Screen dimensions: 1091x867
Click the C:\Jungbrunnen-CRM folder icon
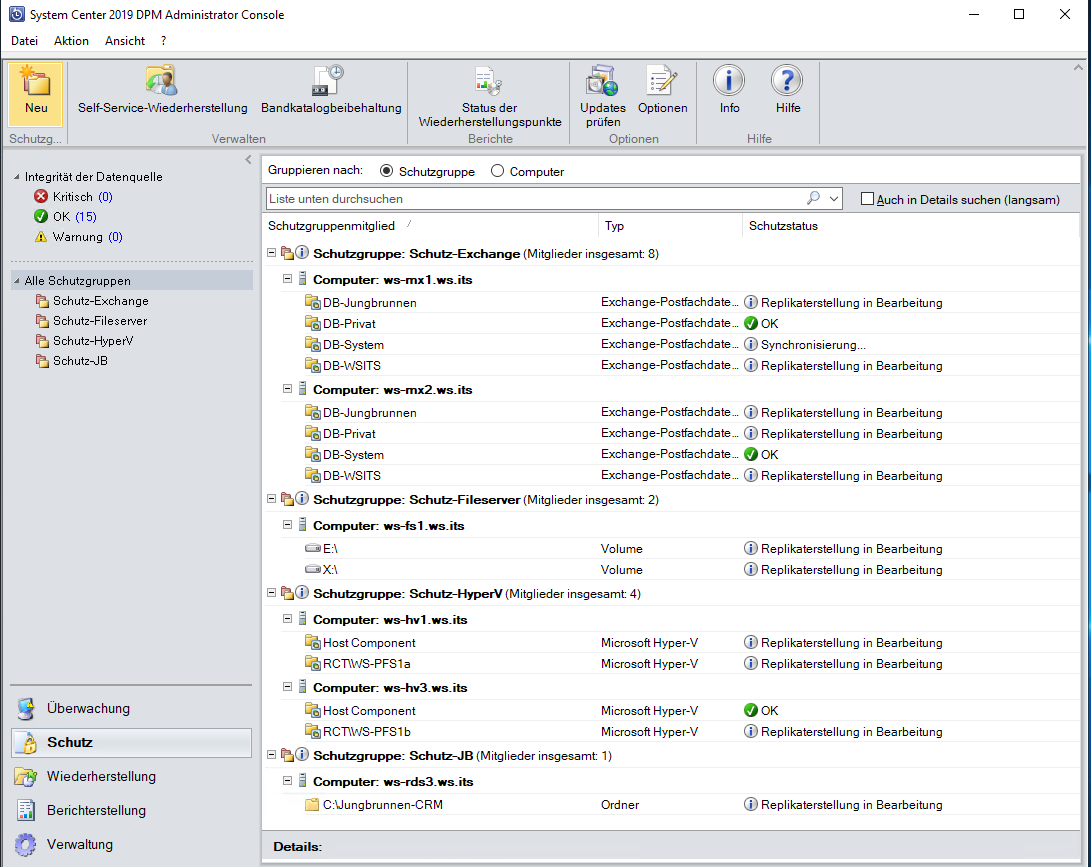click(312, 804)
